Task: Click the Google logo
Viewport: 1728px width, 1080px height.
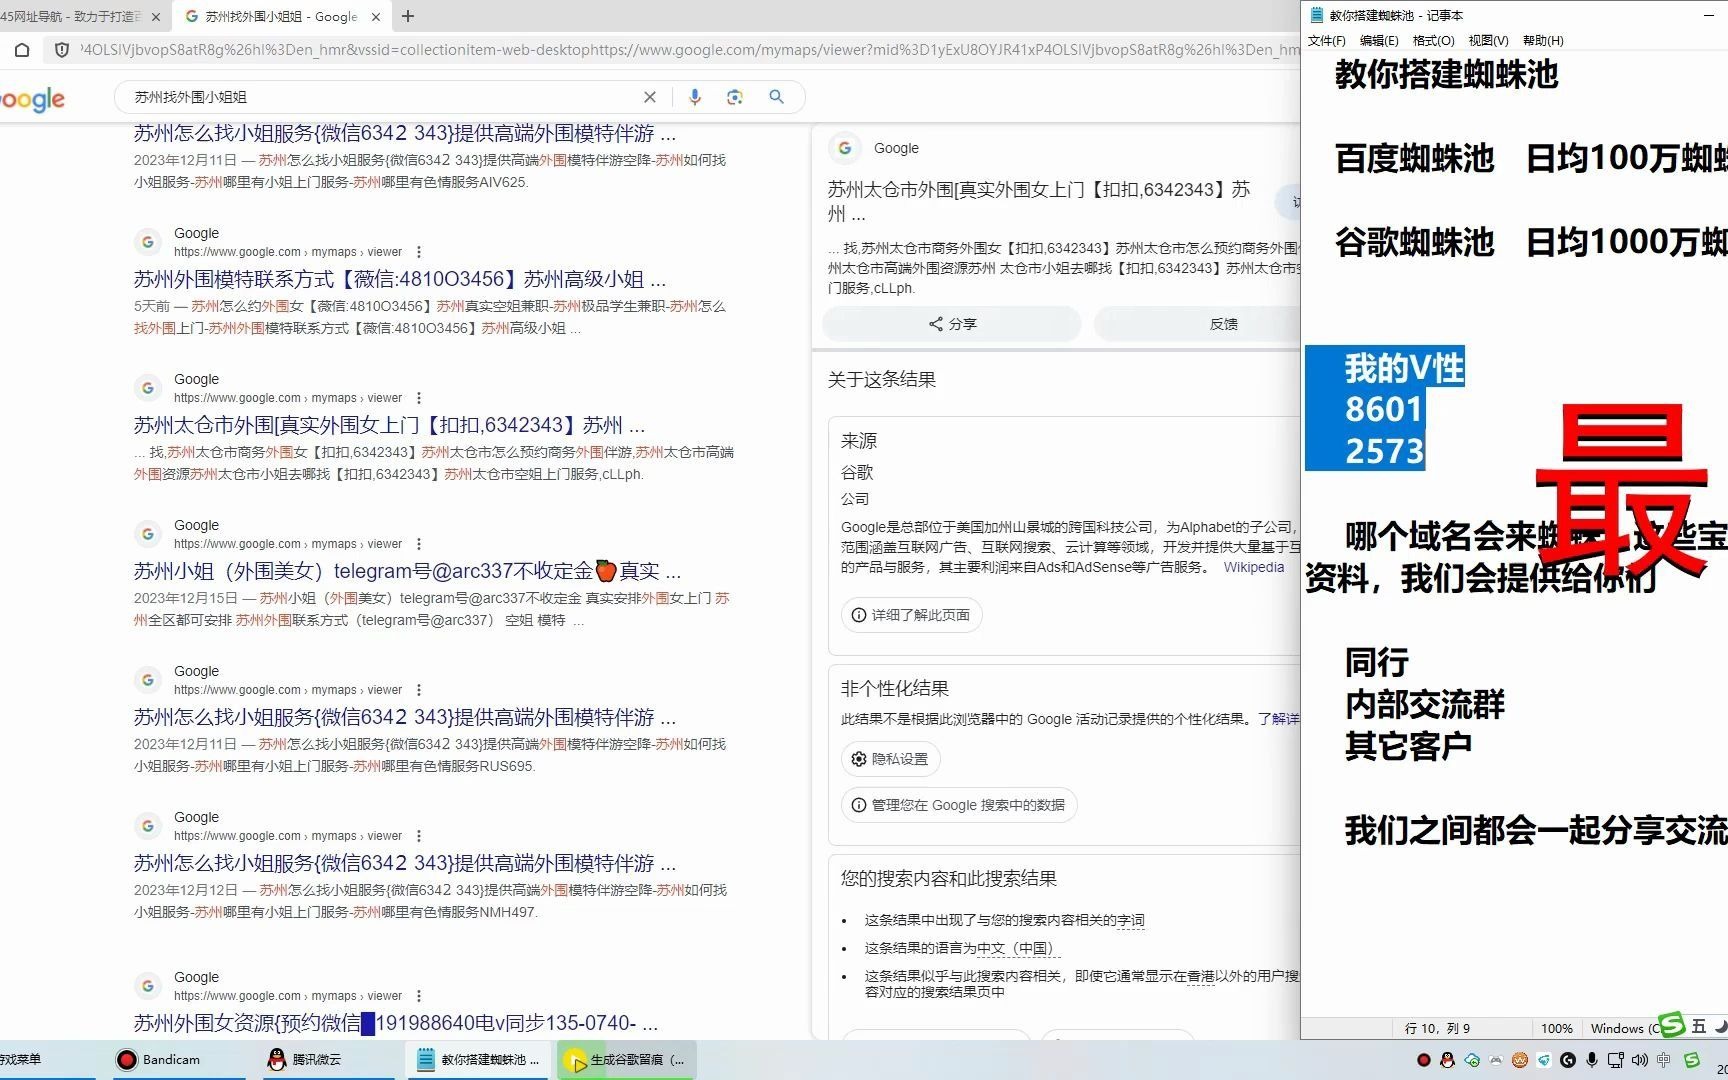Action: coord(32,99)
